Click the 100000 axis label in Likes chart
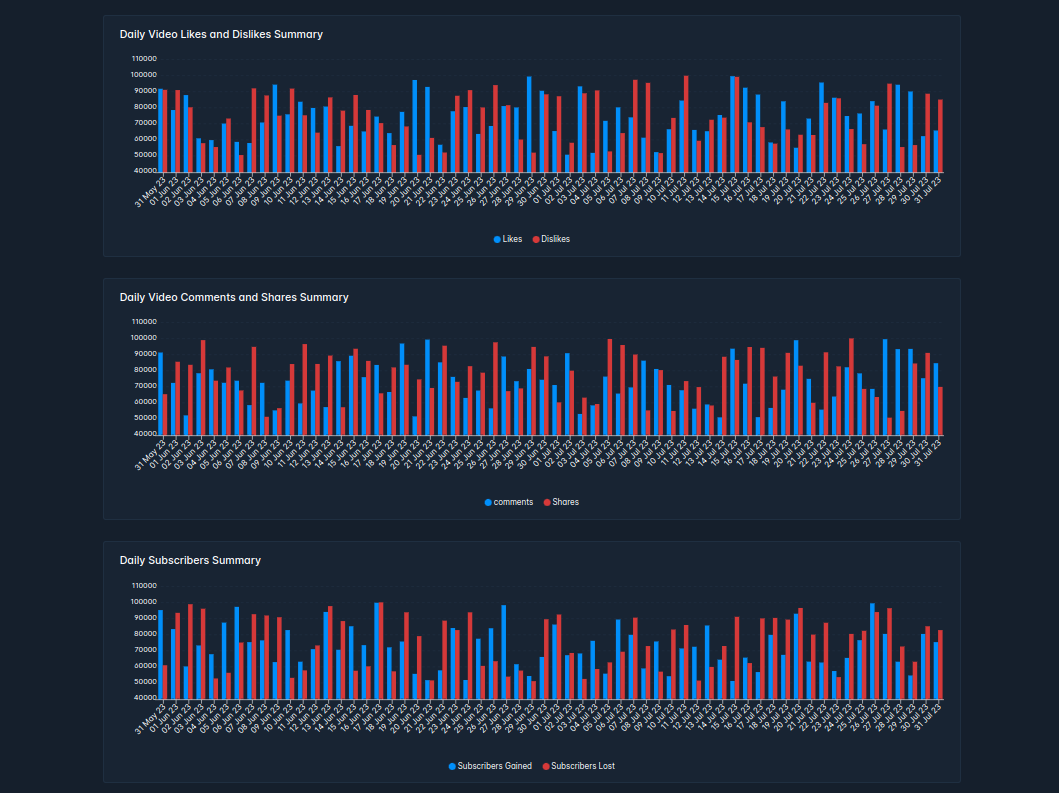The width and height of the screenshot is (1059, 793). click(x=144, y=75)
